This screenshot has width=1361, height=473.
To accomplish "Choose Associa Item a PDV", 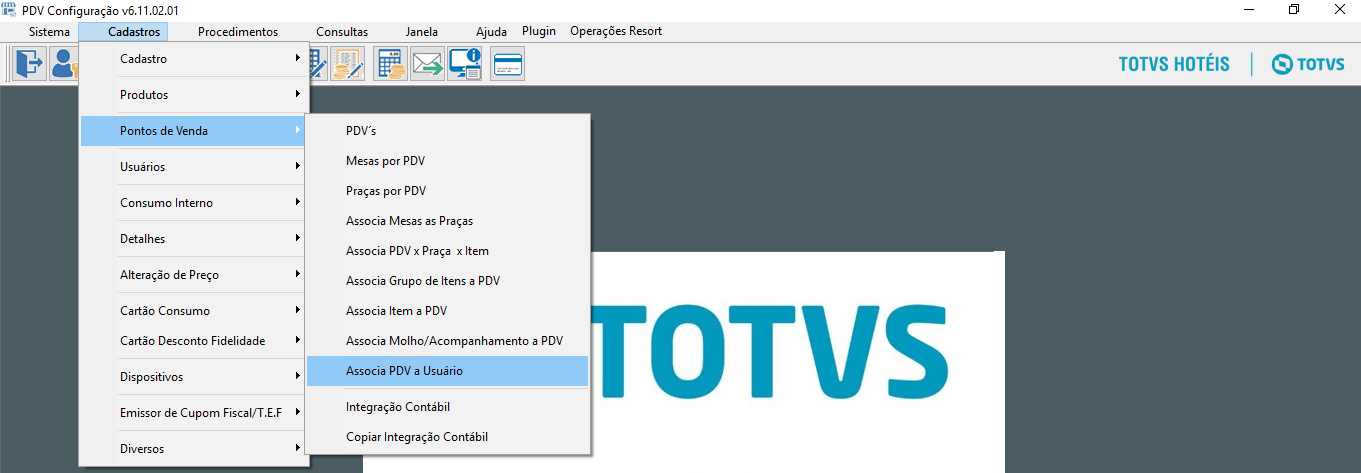I will point(447,311).
